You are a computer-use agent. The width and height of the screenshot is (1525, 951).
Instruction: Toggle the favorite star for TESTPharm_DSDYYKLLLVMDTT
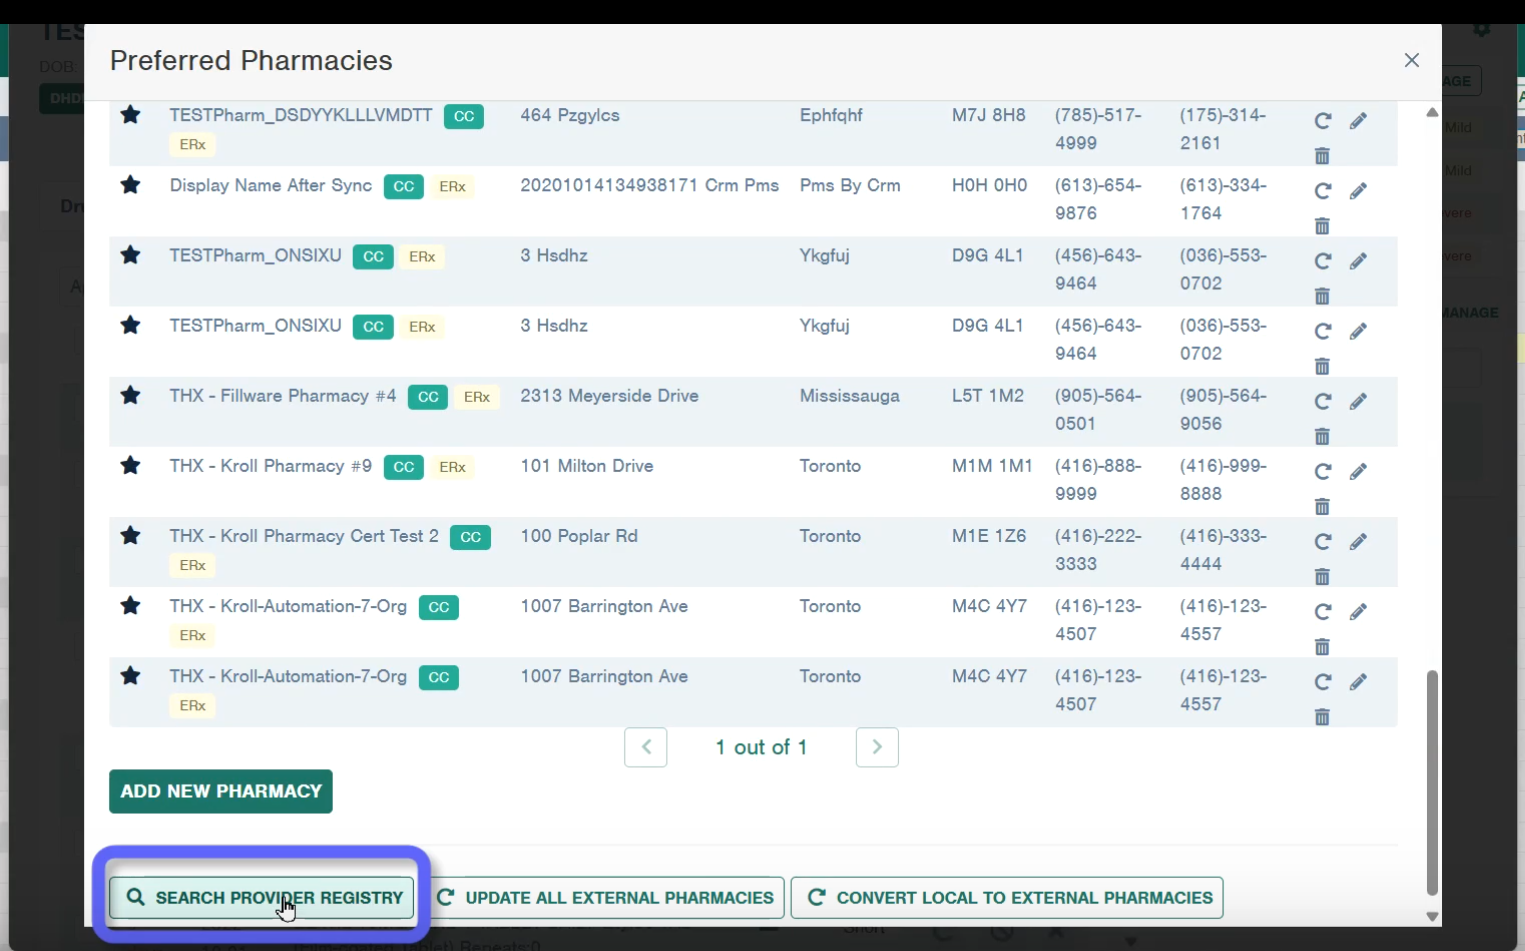(x=130, y=114)
